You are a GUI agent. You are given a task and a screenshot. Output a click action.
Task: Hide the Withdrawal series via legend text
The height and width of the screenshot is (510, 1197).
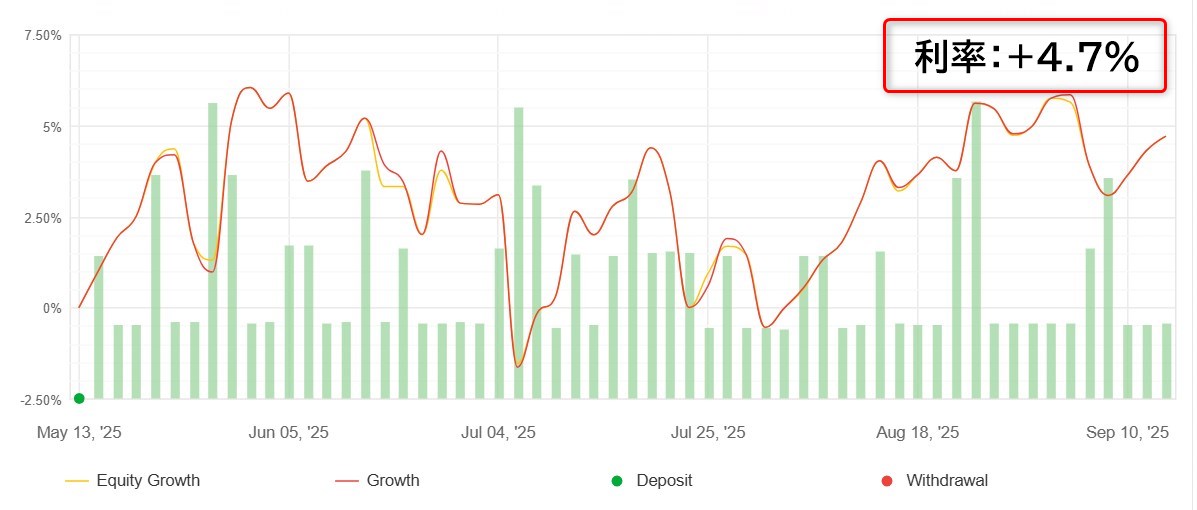pos(946,481)
